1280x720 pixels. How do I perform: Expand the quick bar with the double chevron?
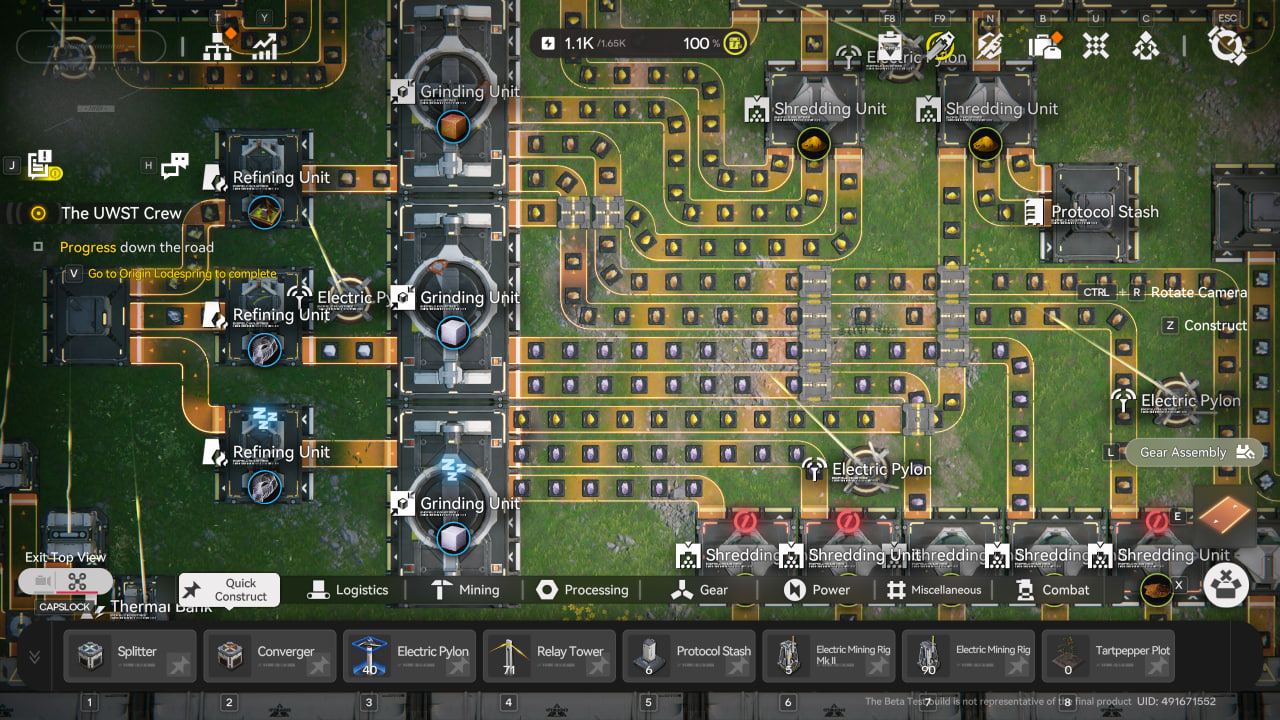pos(35,657)
